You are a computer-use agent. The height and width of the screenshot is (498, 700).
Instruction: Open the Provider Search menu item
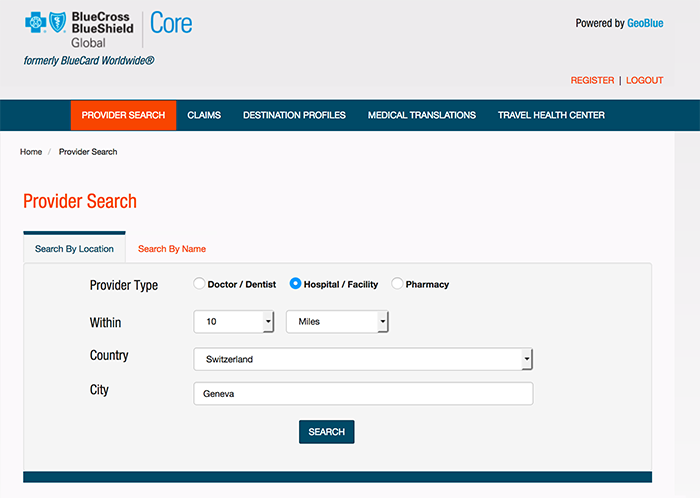(123, 115)
